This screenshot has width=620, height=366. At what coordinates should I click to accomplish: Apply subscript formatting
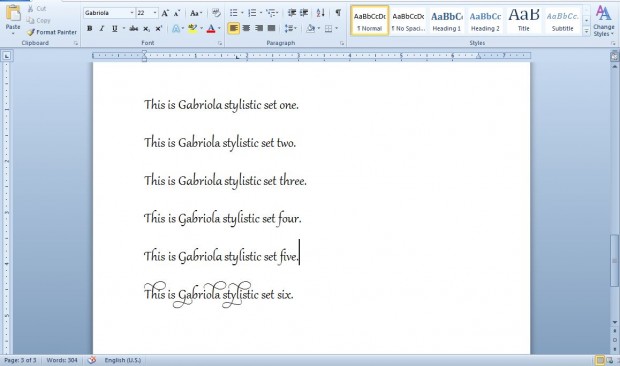pyautogui.click(x=146, y=28)
